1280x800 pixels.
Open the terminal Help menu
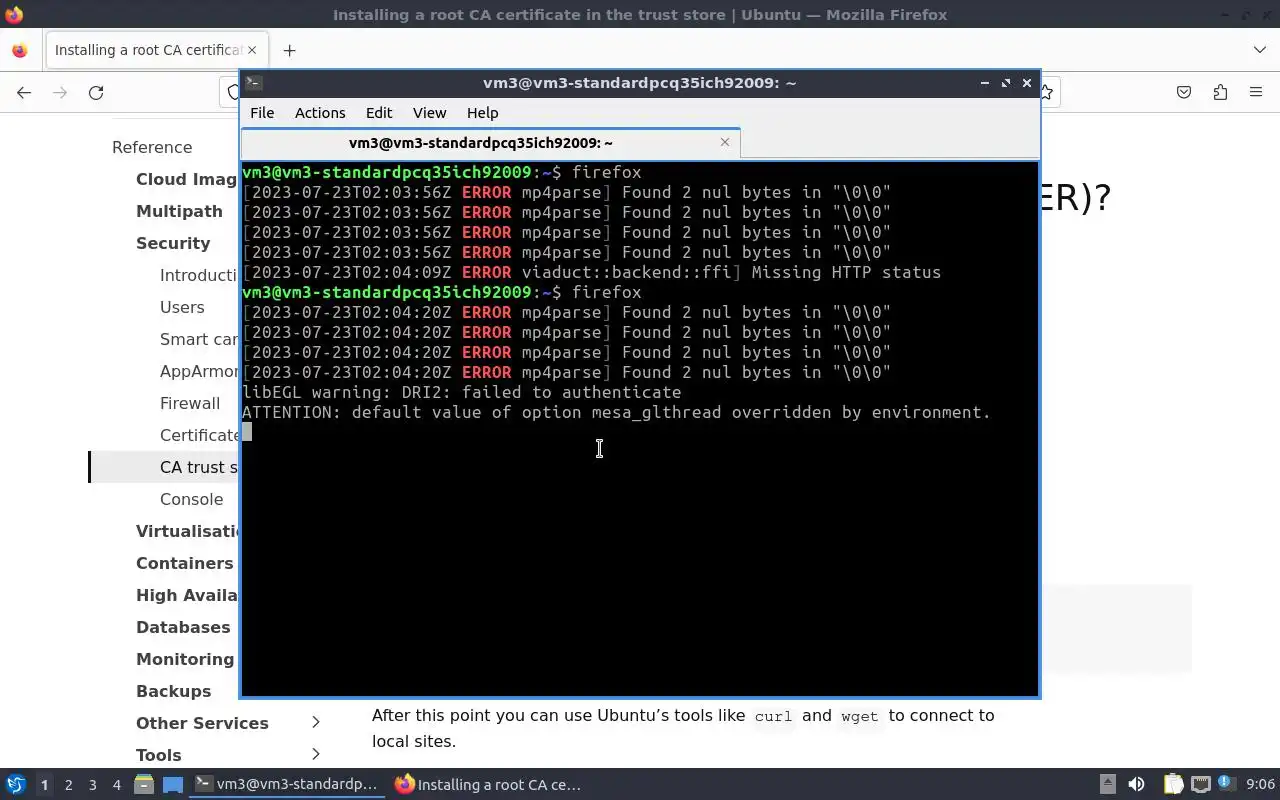click(482, 113)
